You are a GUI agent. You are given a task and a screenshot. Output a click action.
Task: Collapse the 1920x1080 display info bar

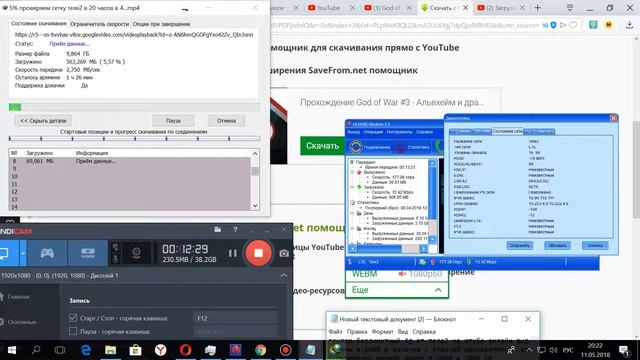coord(283,276)
